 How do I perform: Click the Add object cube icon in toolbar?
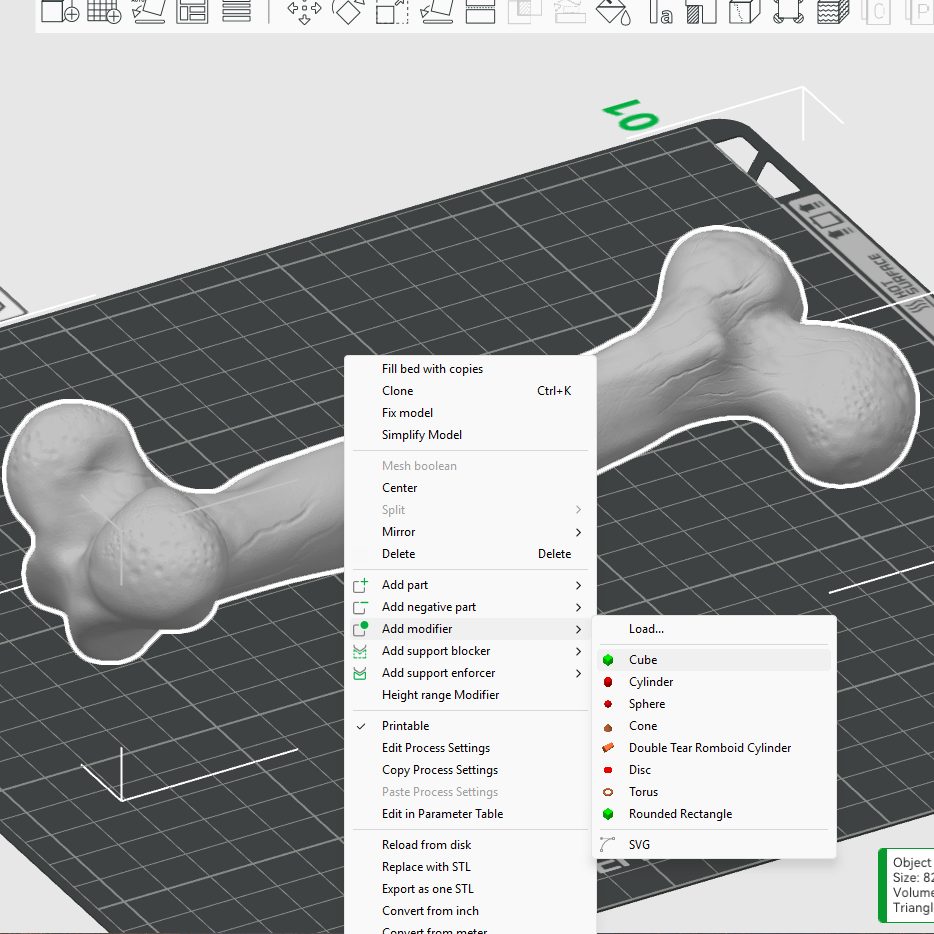tap(60, 11)
